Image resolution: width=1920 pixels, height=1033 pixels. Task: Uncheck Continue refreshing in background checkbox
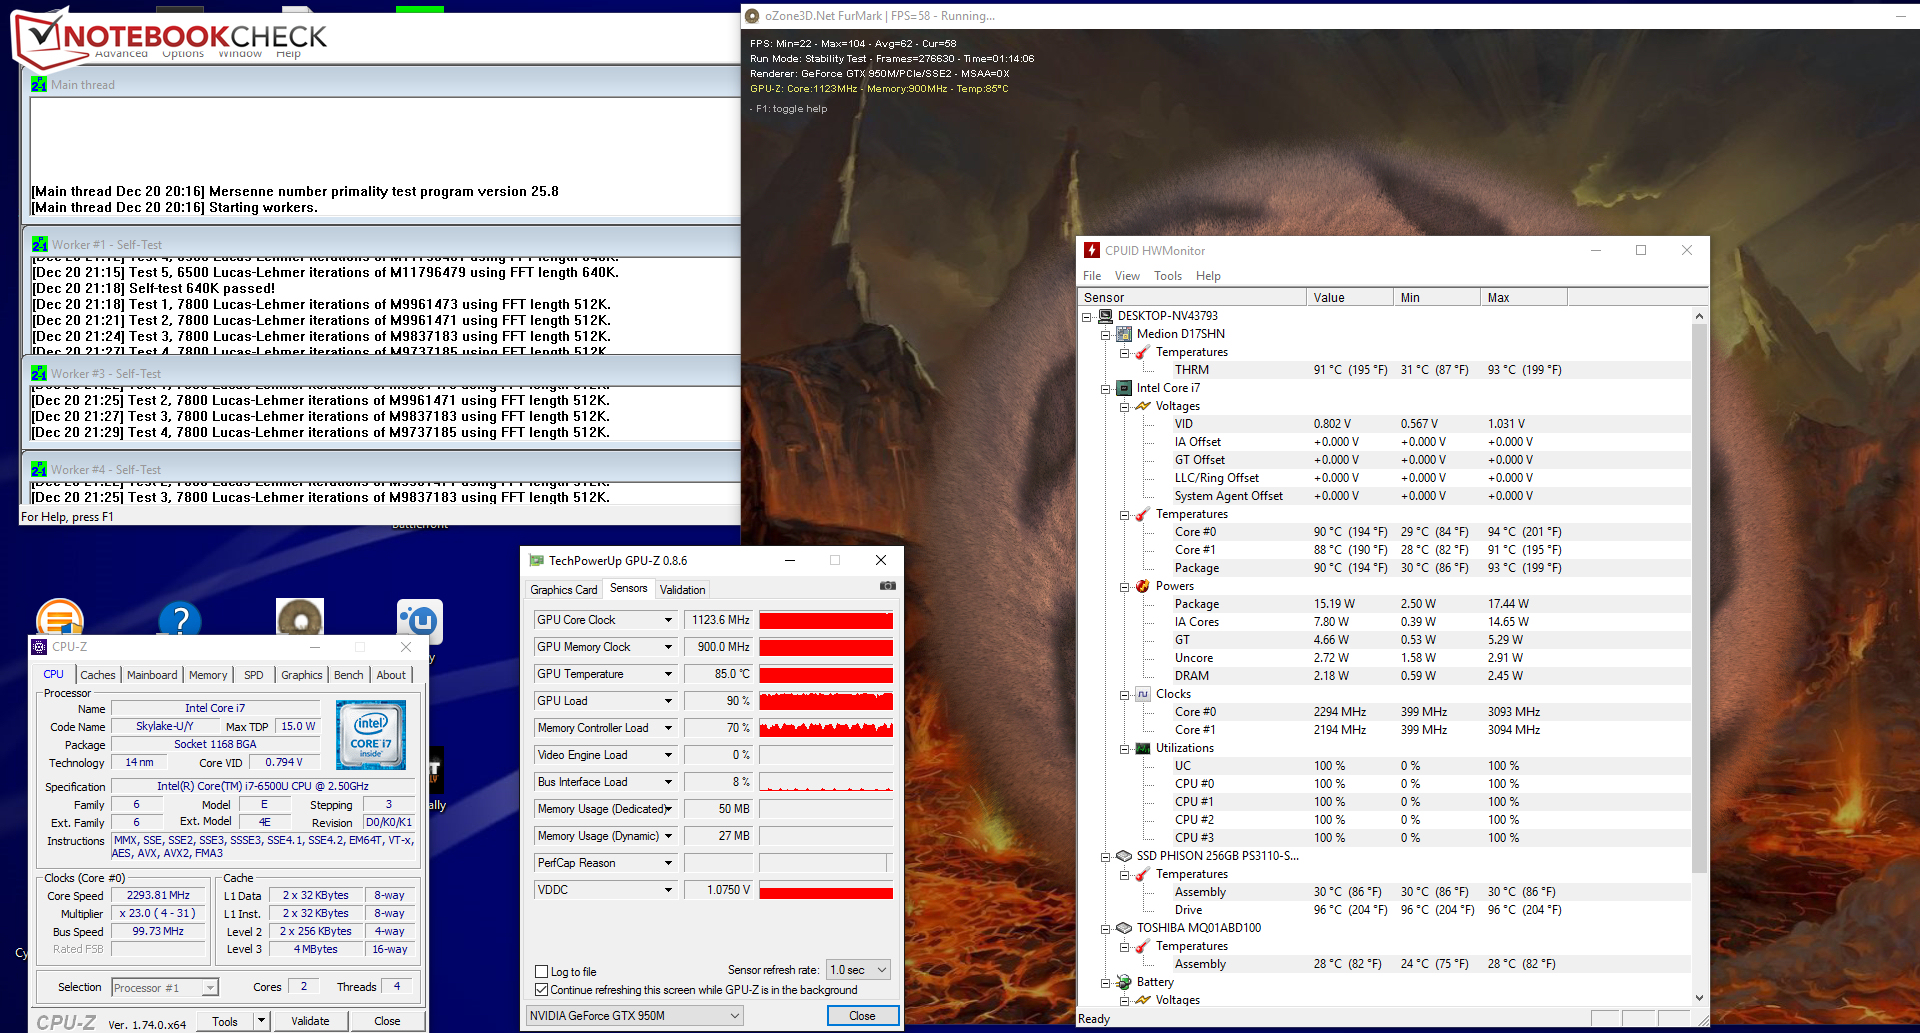coord(542,990)
